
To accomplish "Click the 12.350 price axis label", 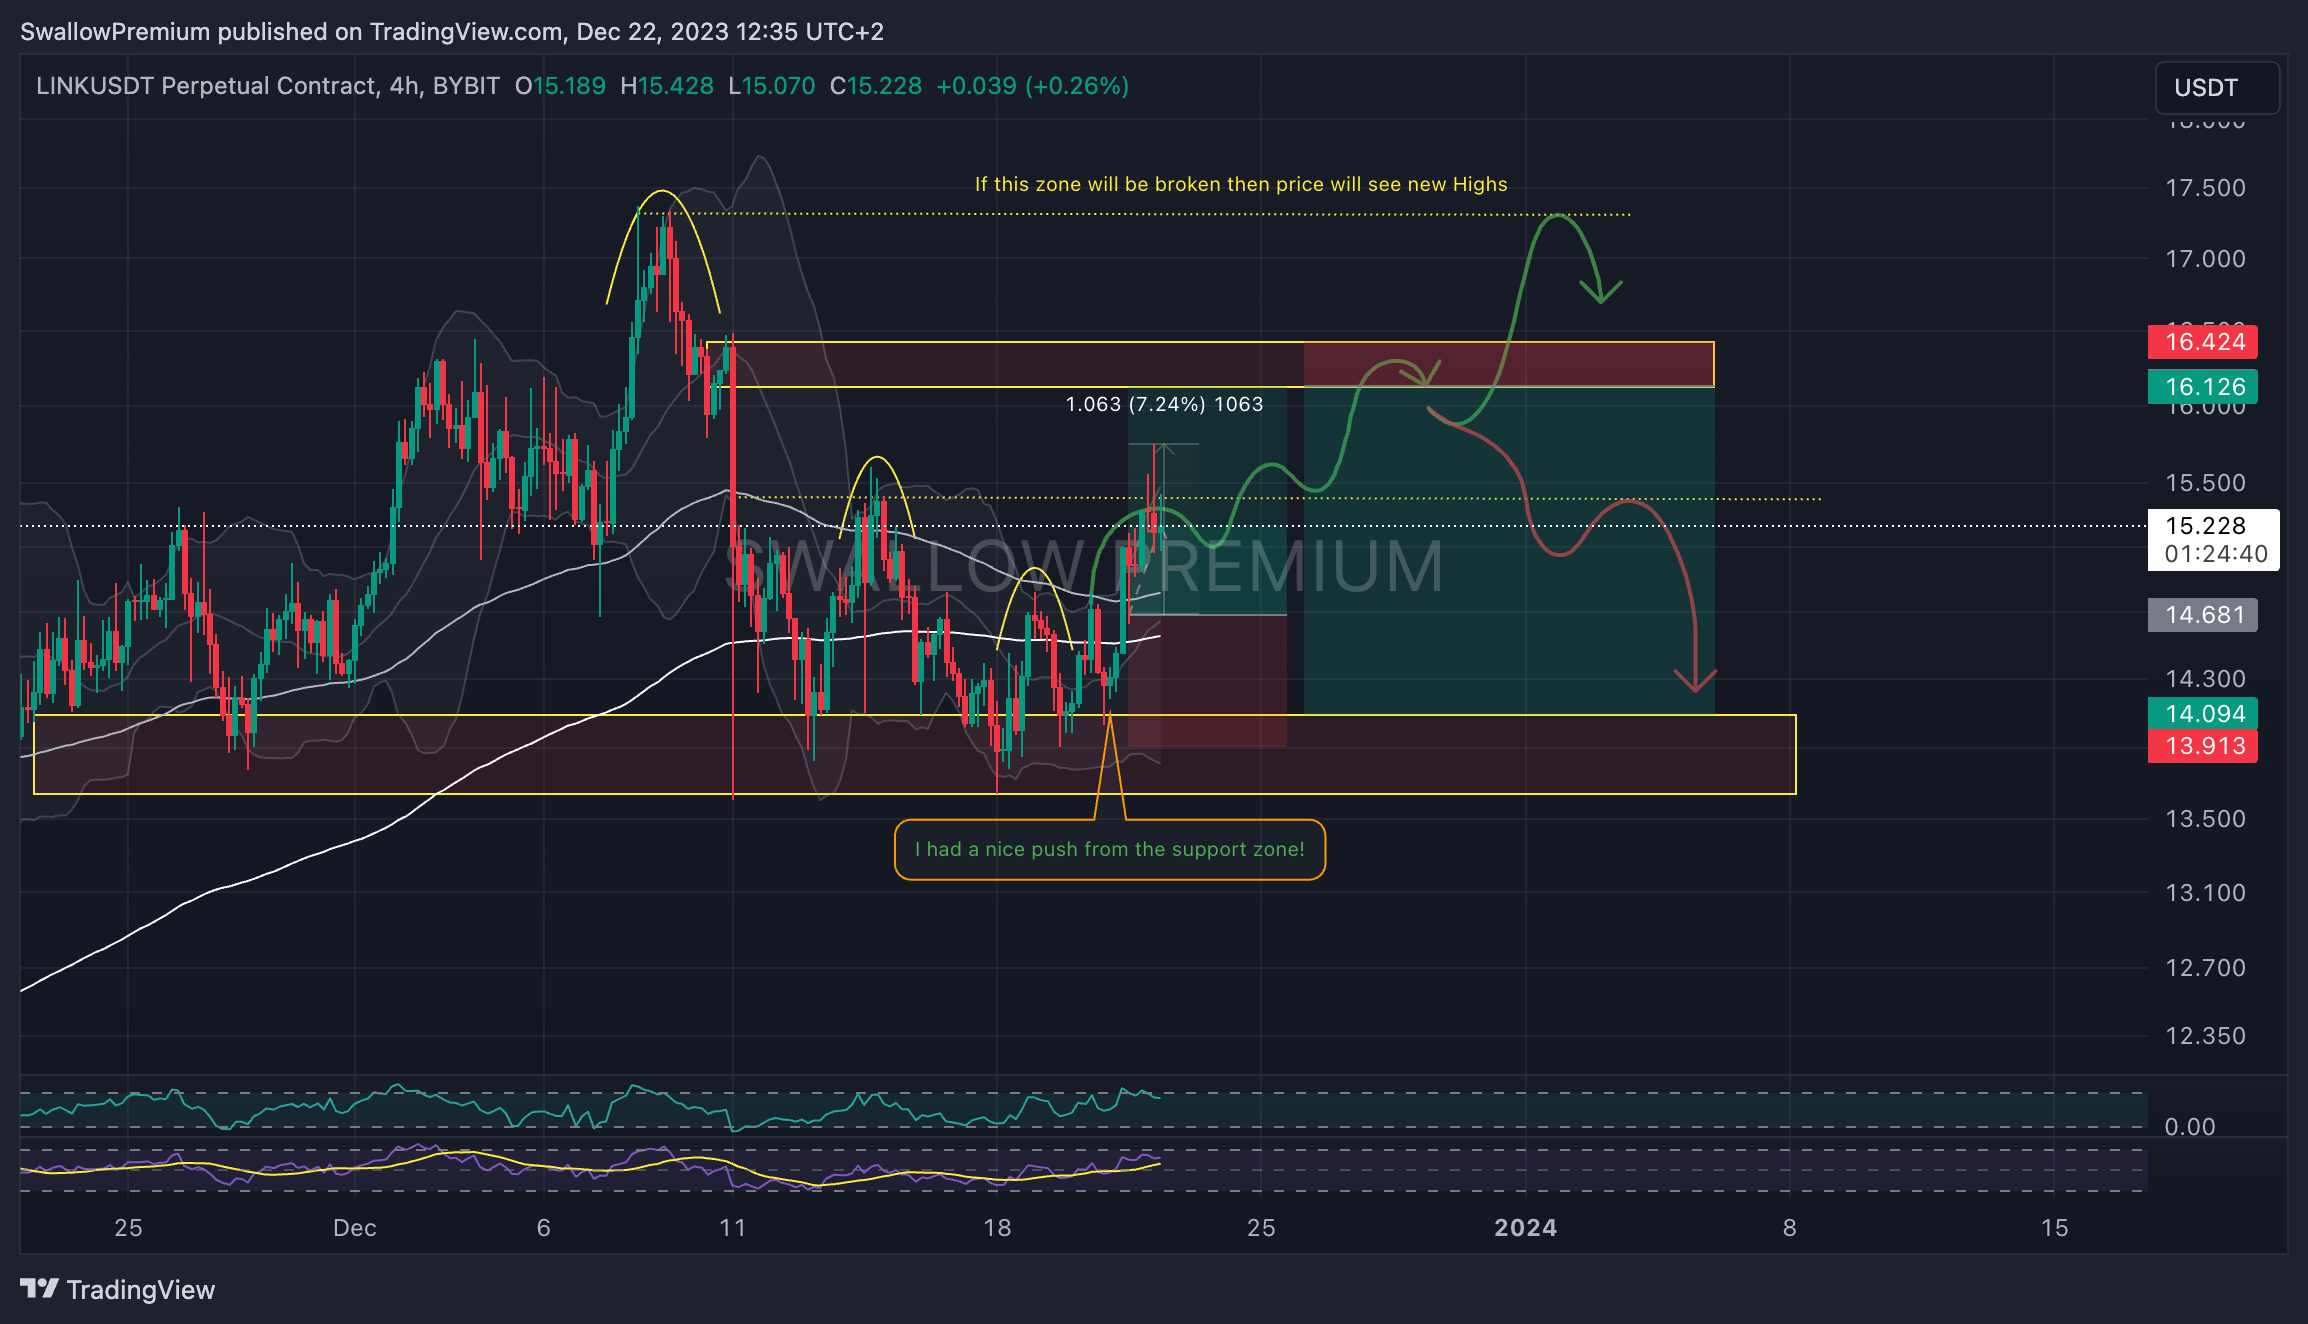I will tap(2205, 1036).
